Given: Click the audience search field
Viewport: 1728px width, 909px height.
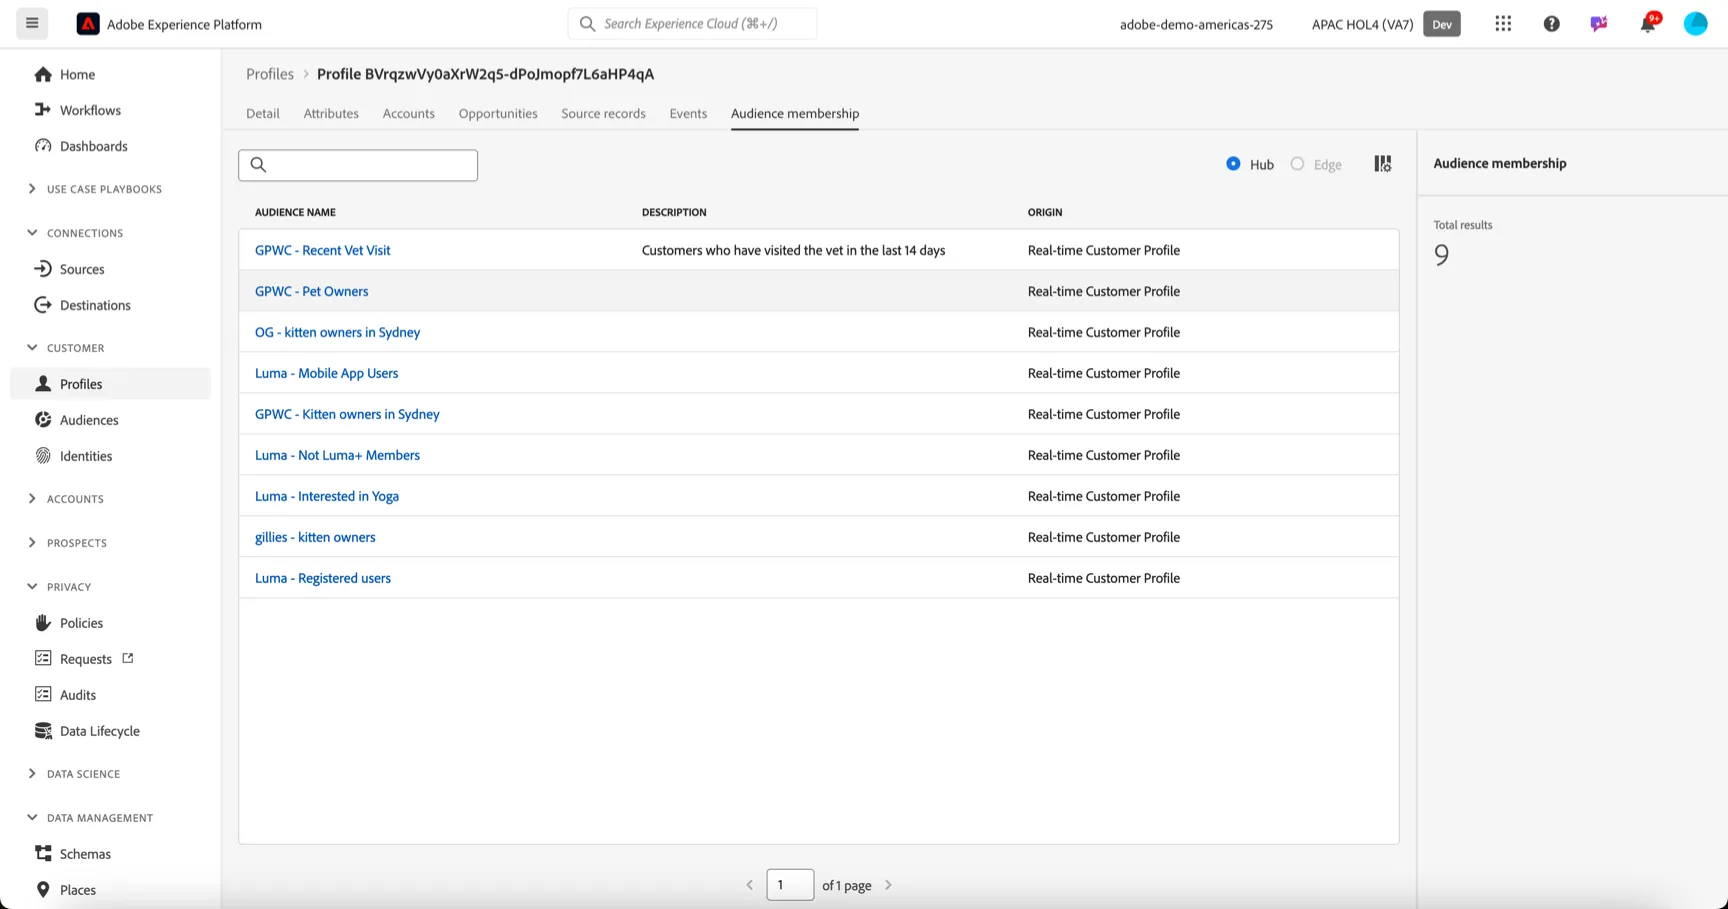Looking at the screenshot, I should [x=358, y=165].
